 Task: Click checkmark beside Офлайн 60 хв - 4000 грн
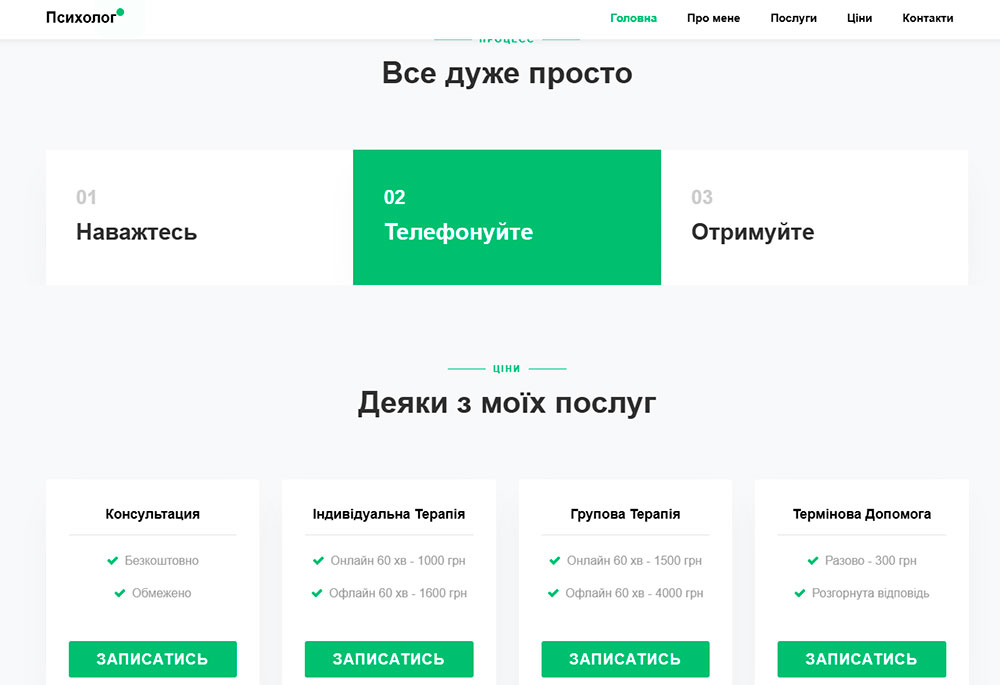click(x=554, y=593)
